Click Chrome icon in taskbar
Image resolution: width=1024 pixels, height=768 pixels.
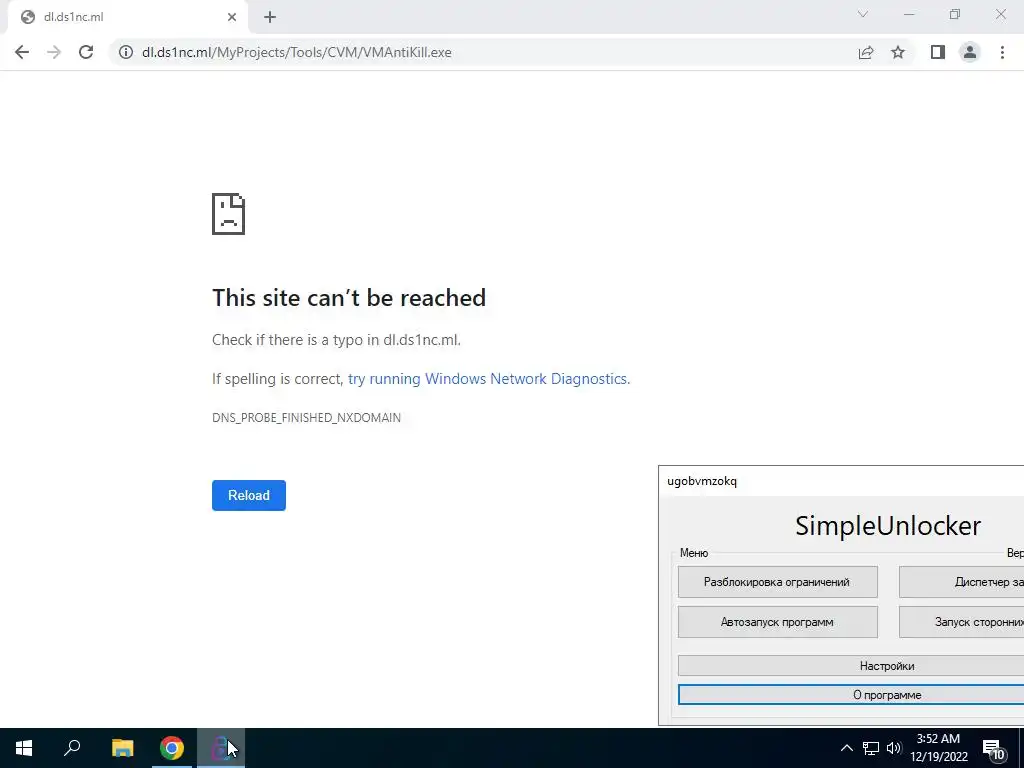tap(172, 748)
